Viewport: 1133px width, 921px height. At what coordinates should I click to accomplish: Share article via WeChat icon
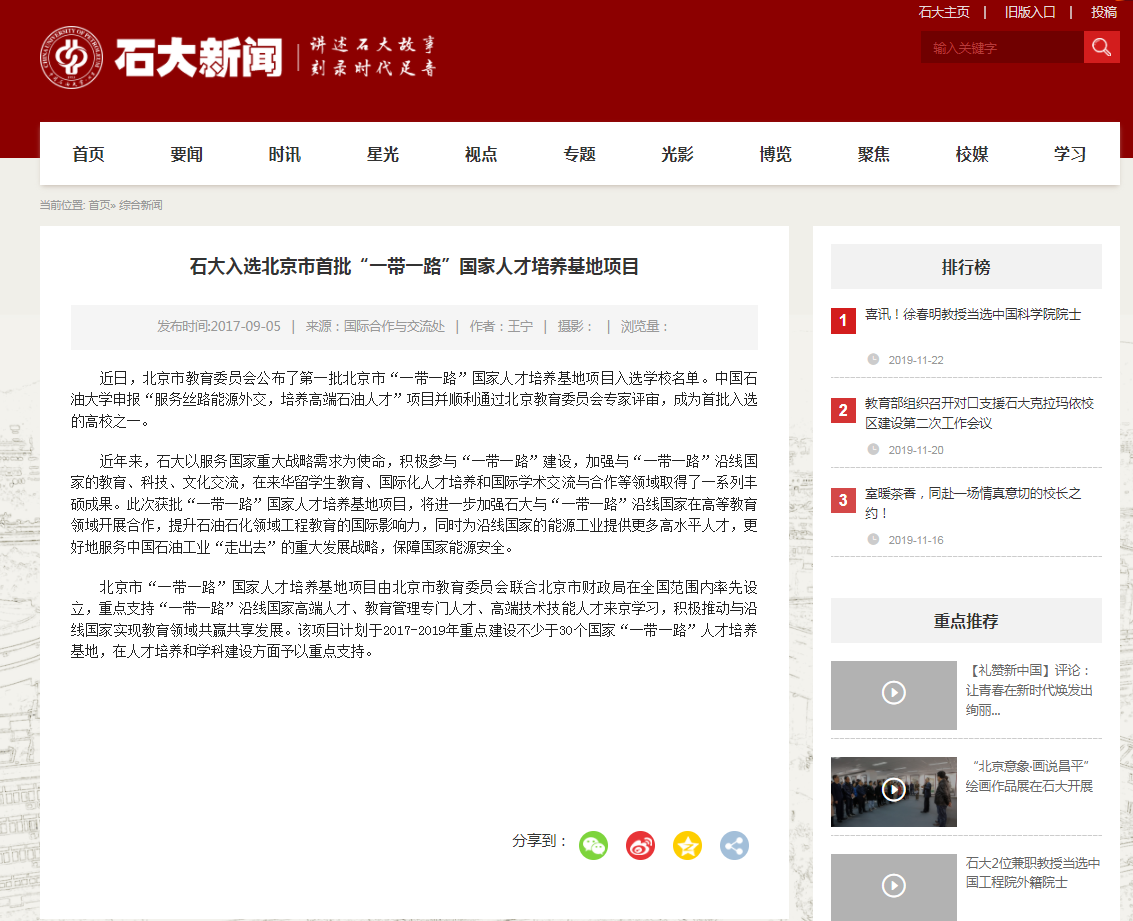tap(593, 845)
